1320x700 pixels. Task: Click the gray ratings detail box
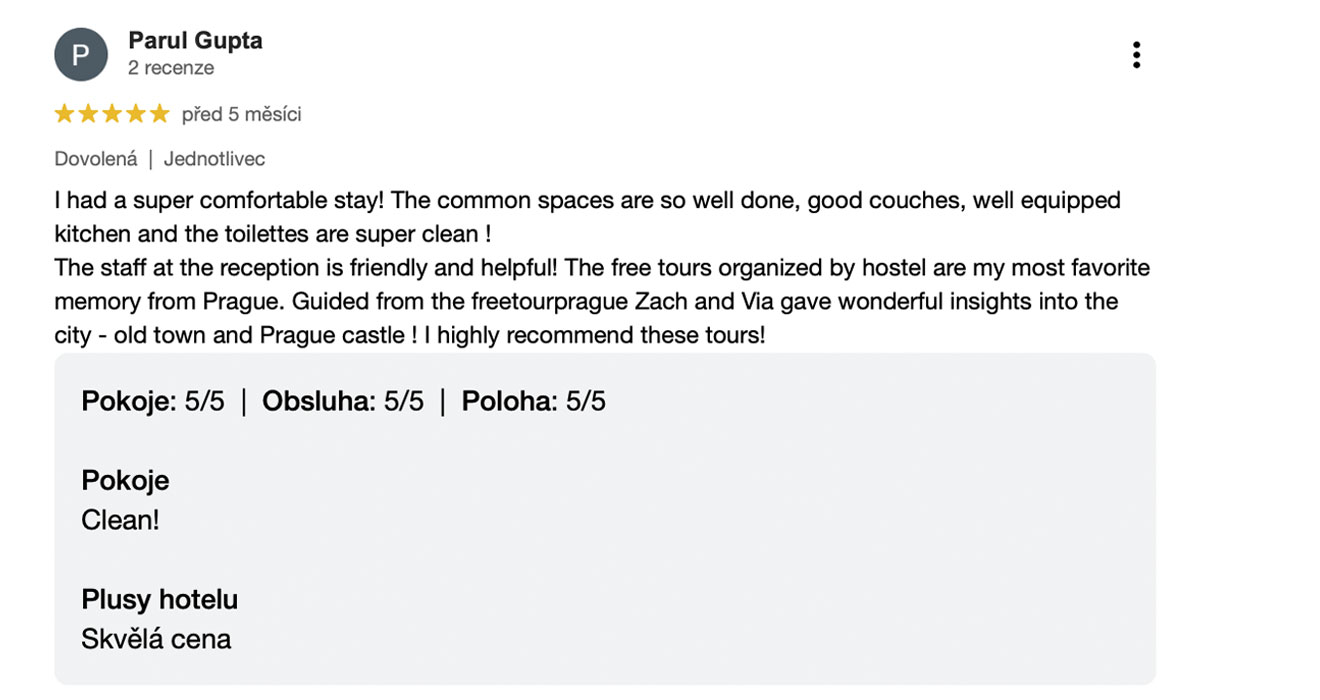pyautogui.click(x=605, y=518)
